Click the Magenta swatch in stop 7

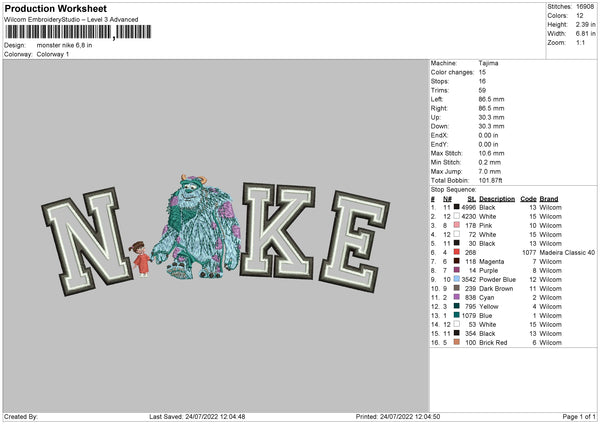(x=457, y=261)
